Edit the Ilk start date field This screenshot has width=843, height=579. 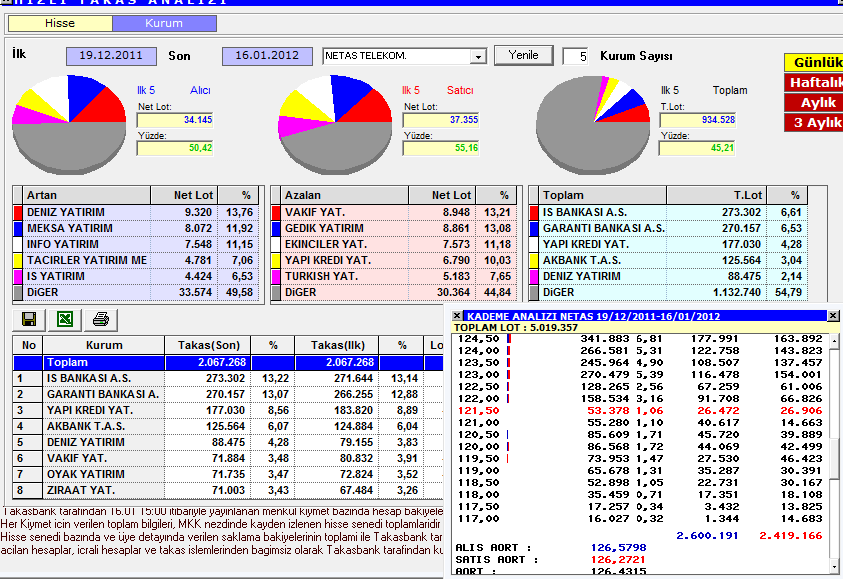(111, 55)
